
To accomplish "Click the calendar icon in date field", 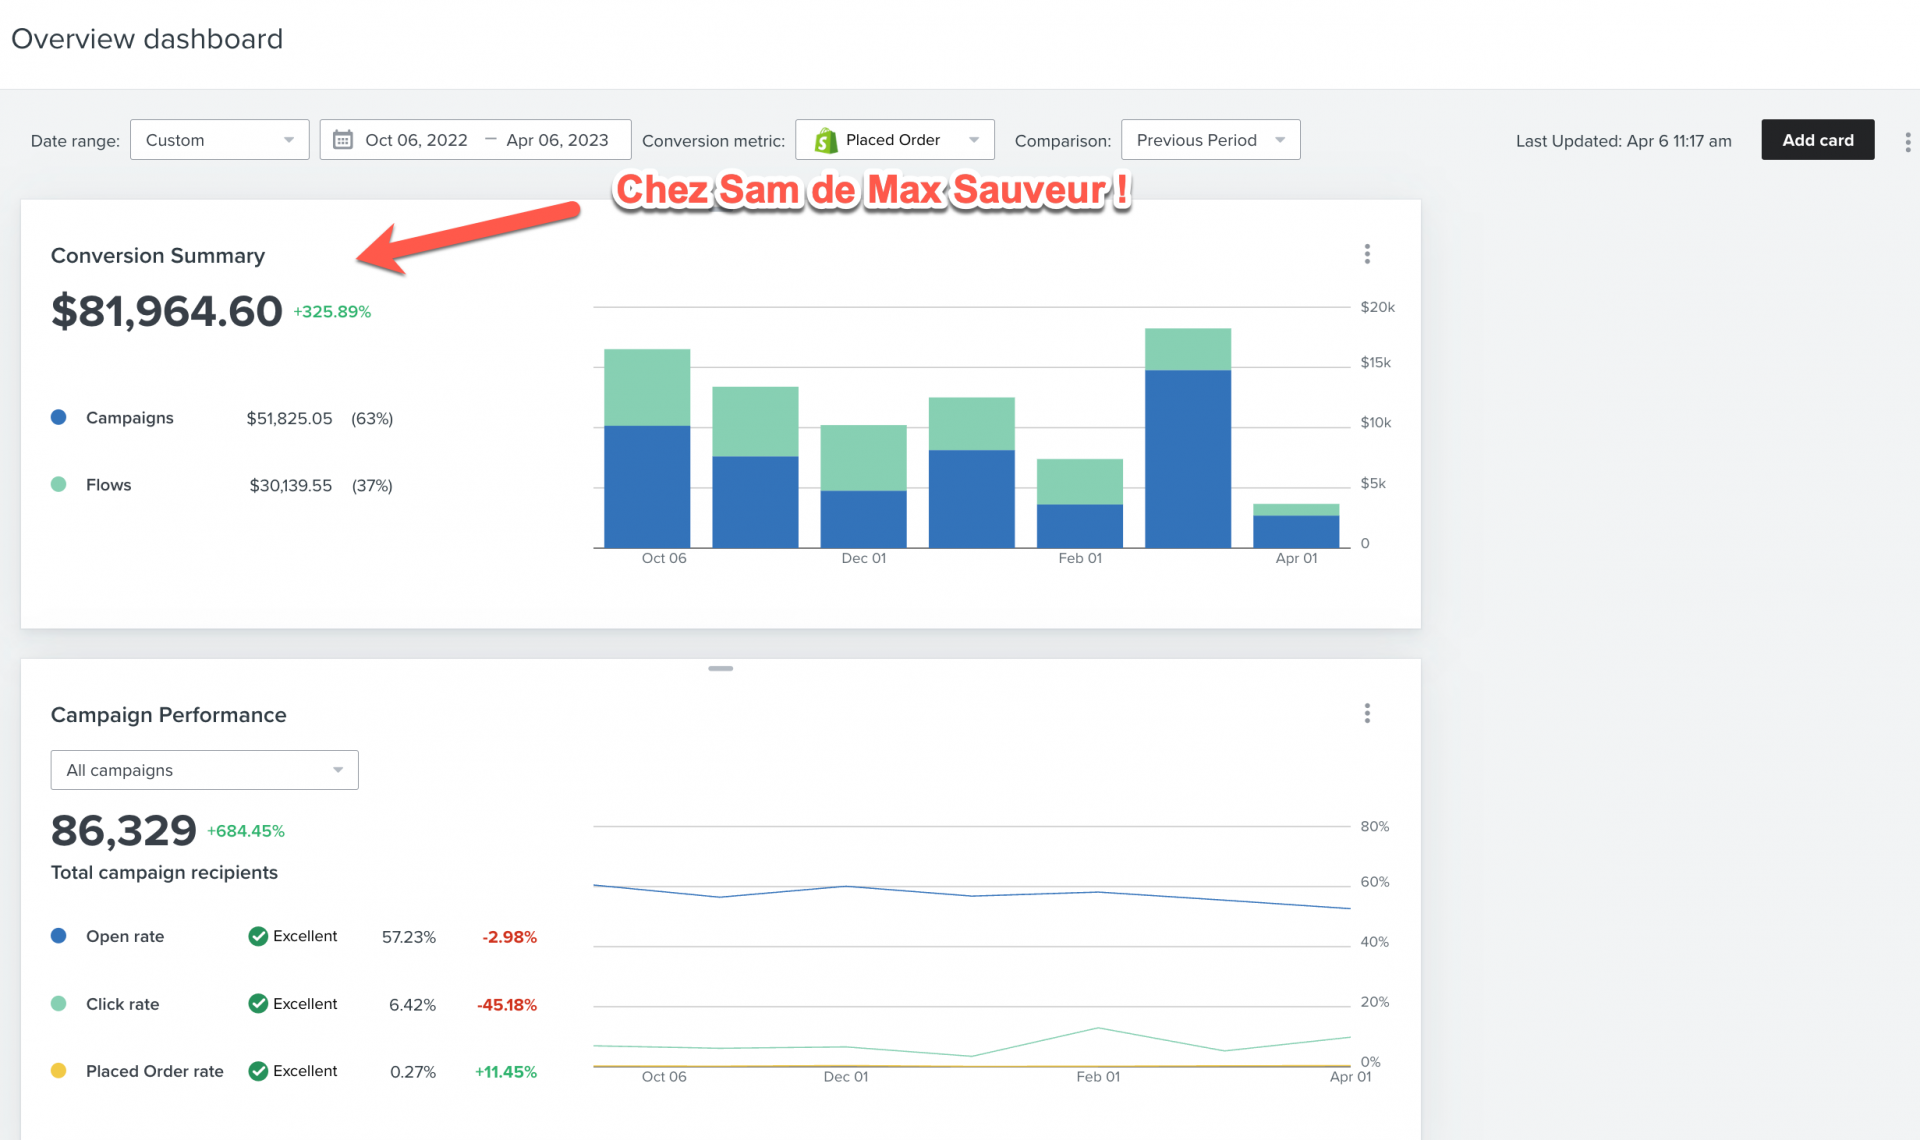I will pos(343,140).
